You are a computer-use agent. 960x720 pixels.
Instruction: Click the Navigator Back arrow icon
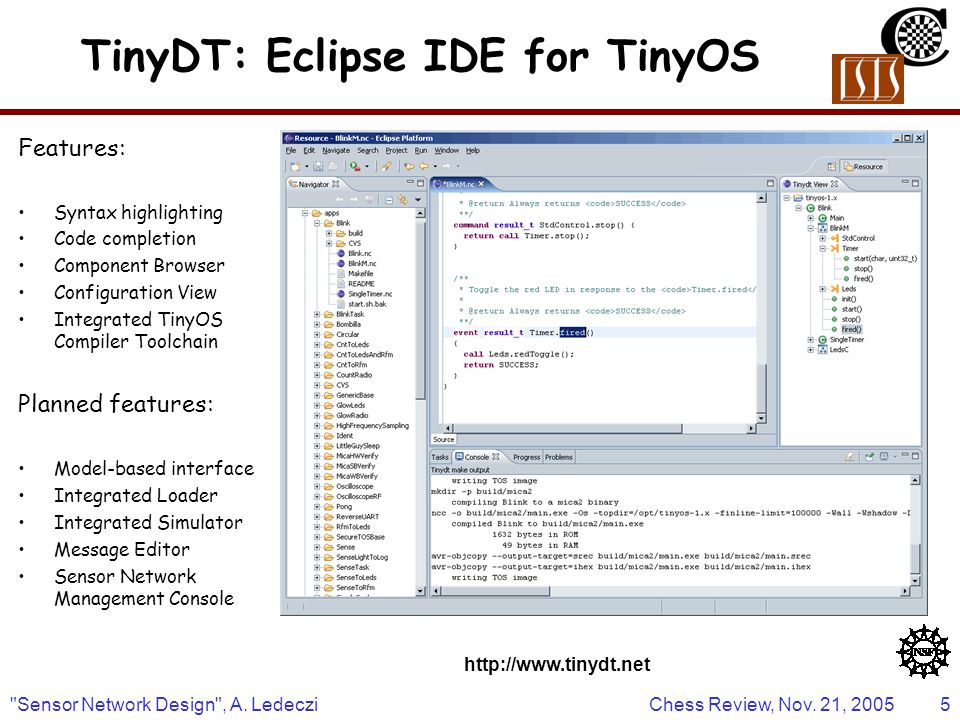[x=339, y=200]
